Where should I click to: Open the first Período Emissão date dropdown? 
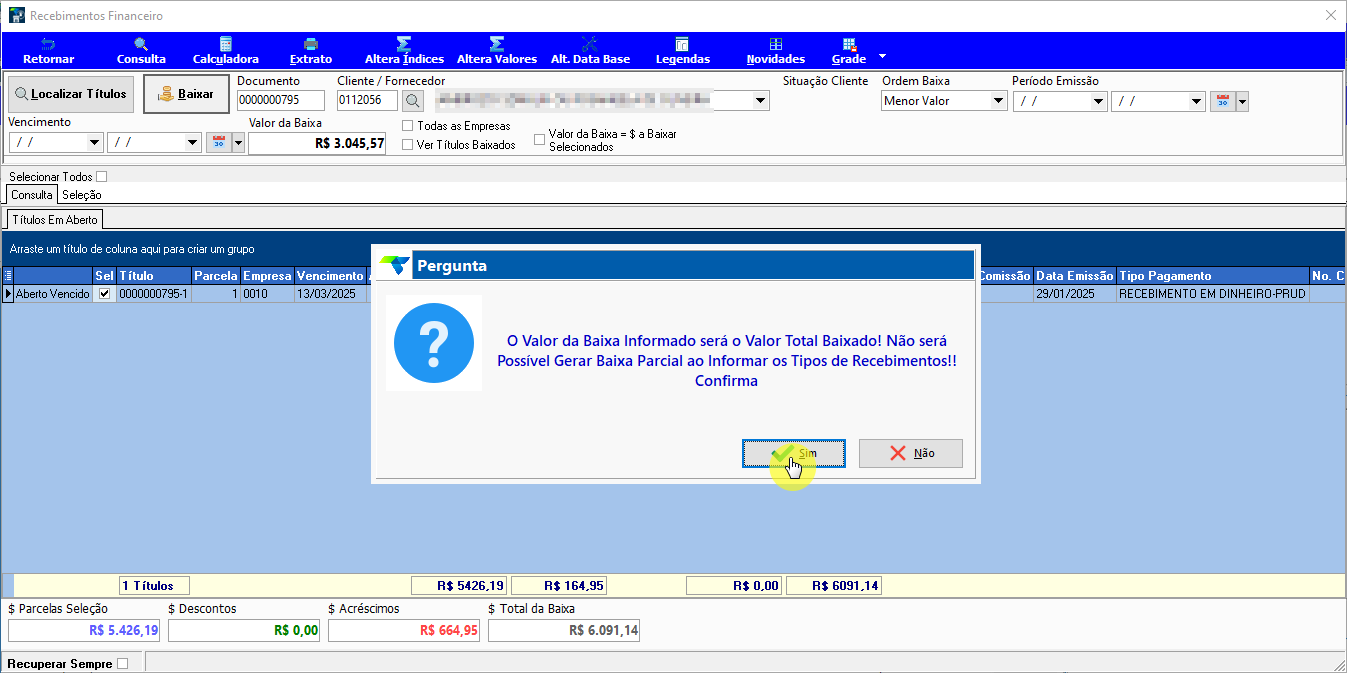1098,101
